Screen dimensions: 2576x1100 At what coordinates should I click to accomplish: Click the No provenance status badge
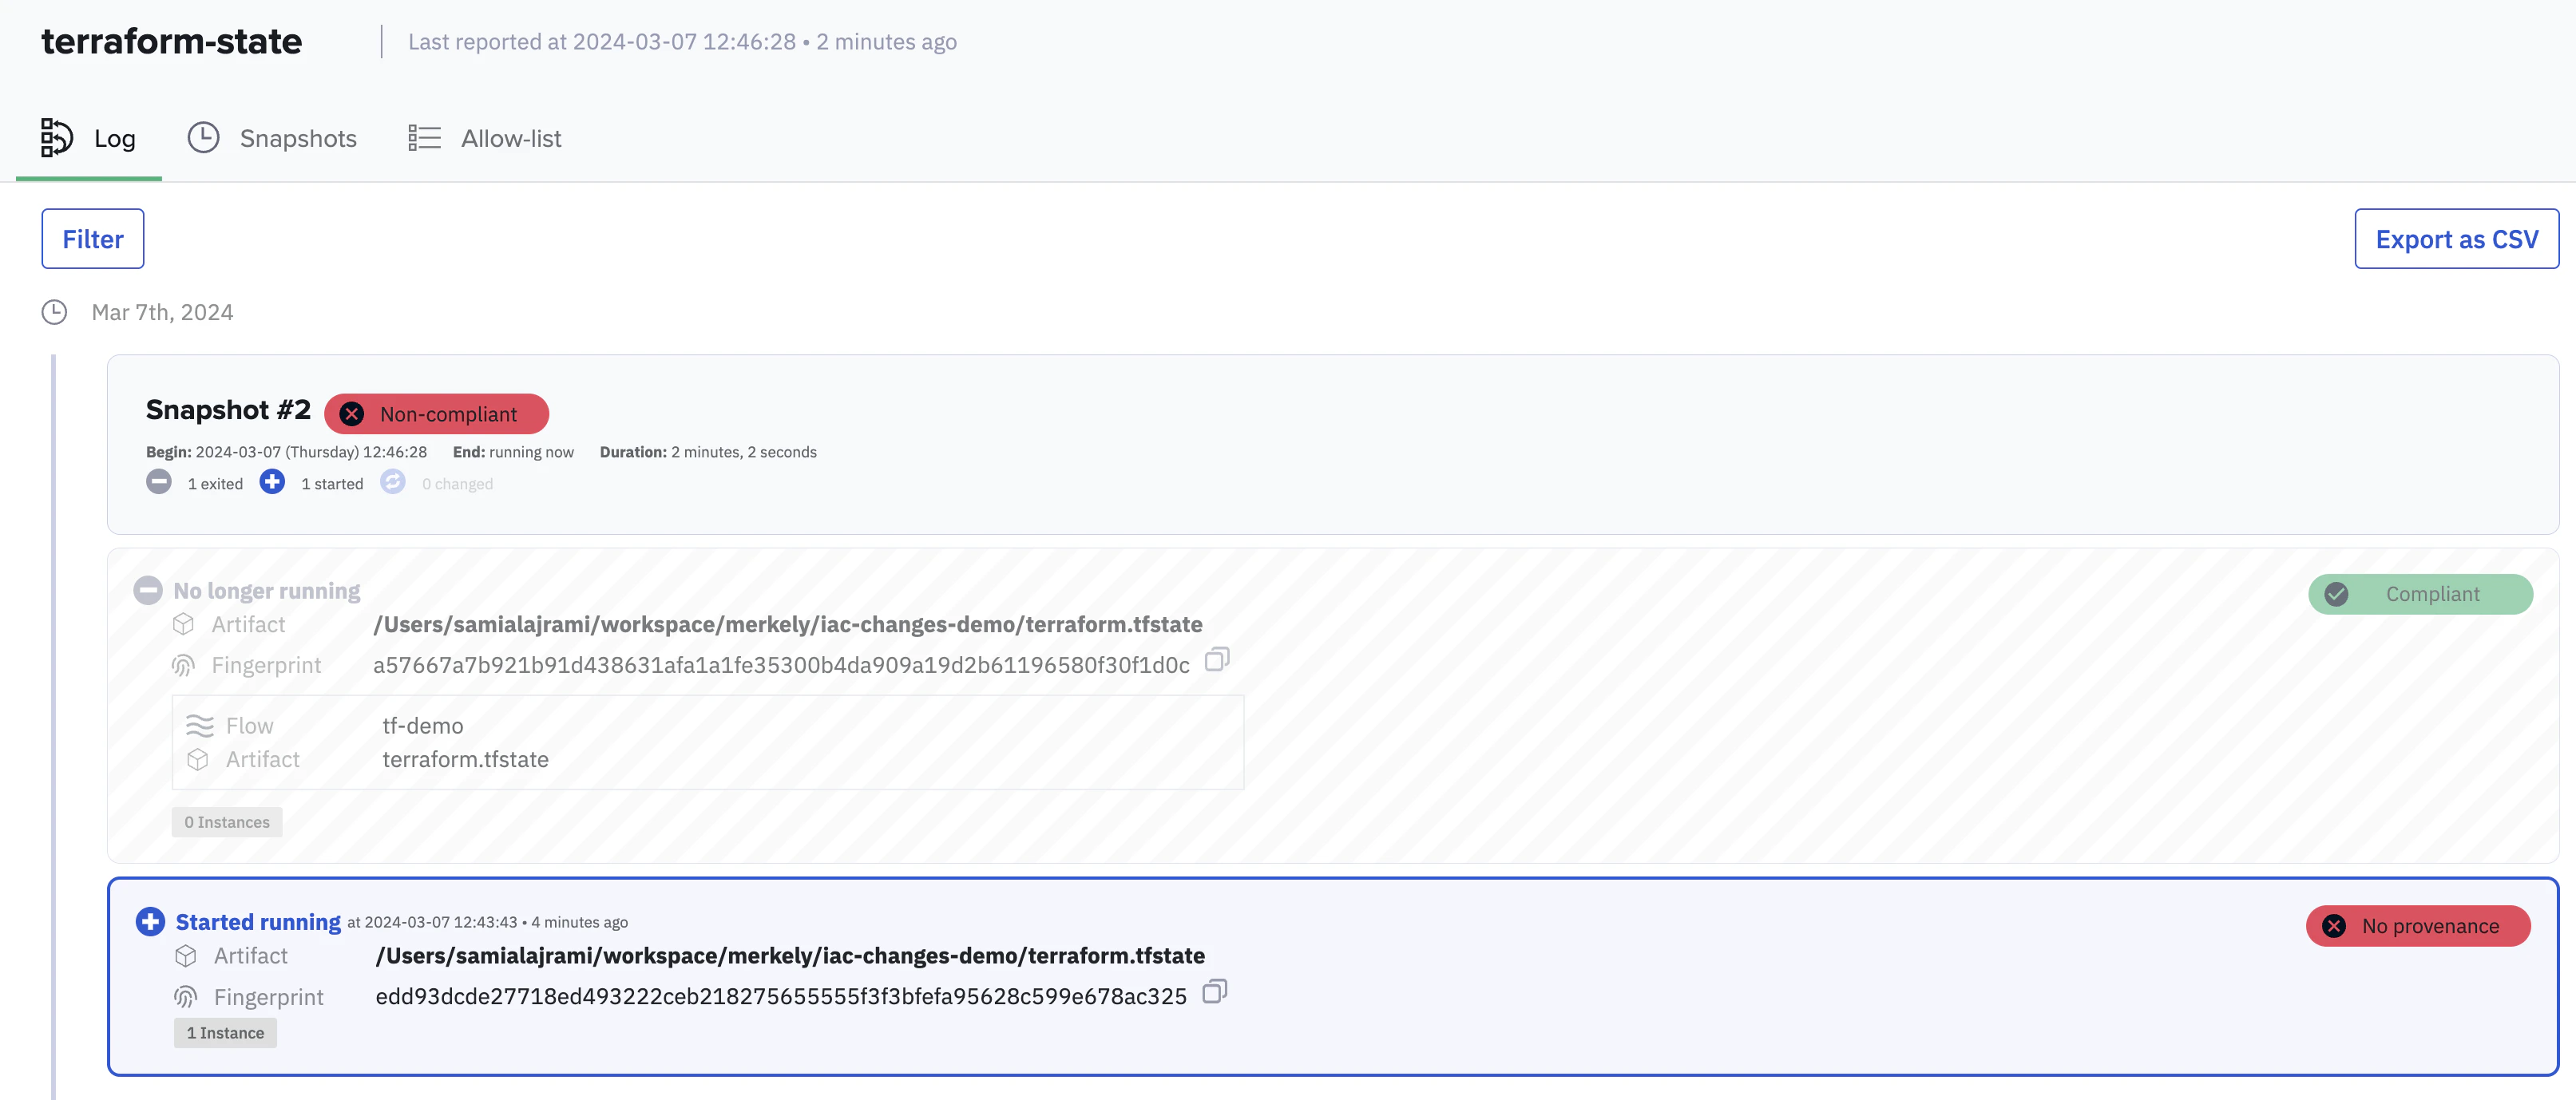click(x=2418, y=926)
